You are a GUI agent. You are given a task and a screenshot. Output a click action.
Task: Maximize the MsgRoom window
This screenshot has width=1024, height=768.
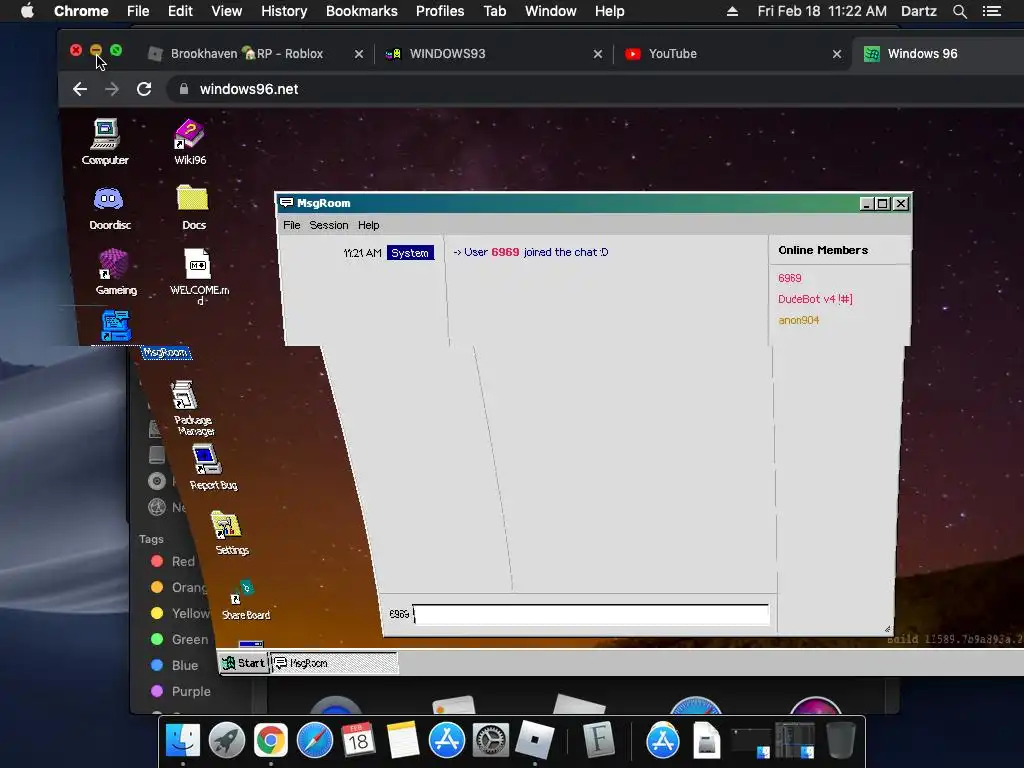pos(883,204)
